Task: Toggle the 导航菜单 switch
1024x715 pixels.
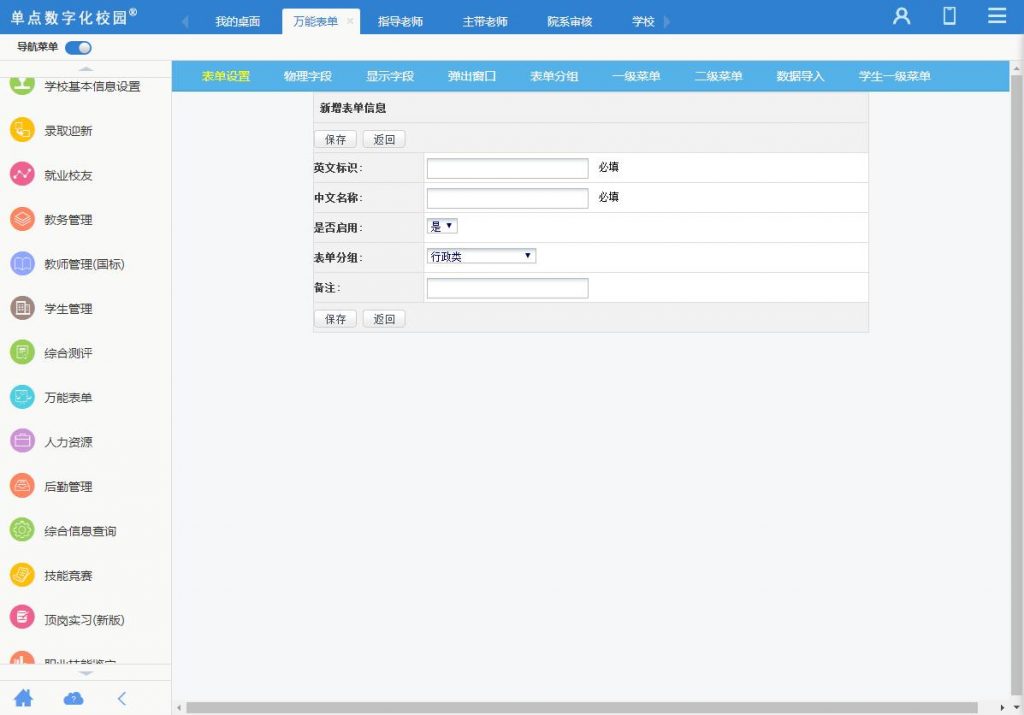Action: [x=78, y=47]
